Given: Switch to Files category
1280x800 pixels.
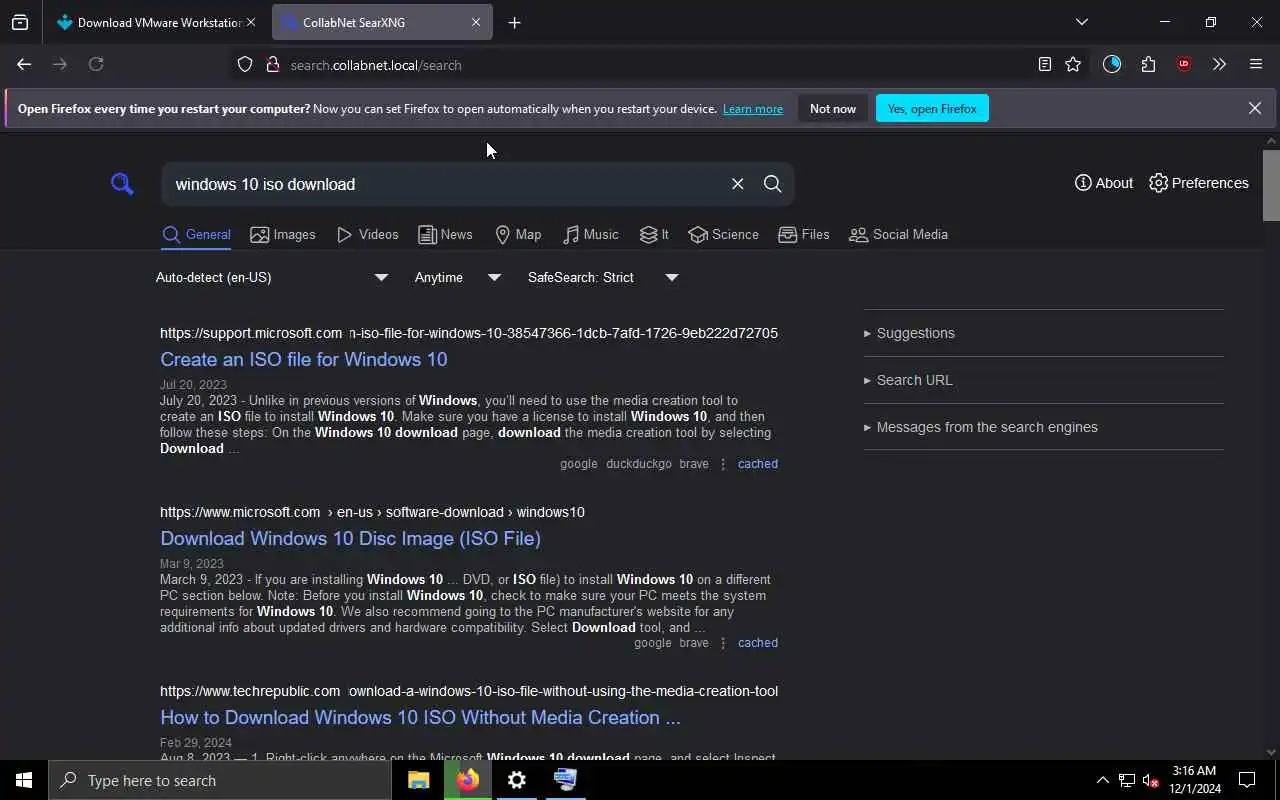Looking at the screenshot, I should [x=804, y=235].
